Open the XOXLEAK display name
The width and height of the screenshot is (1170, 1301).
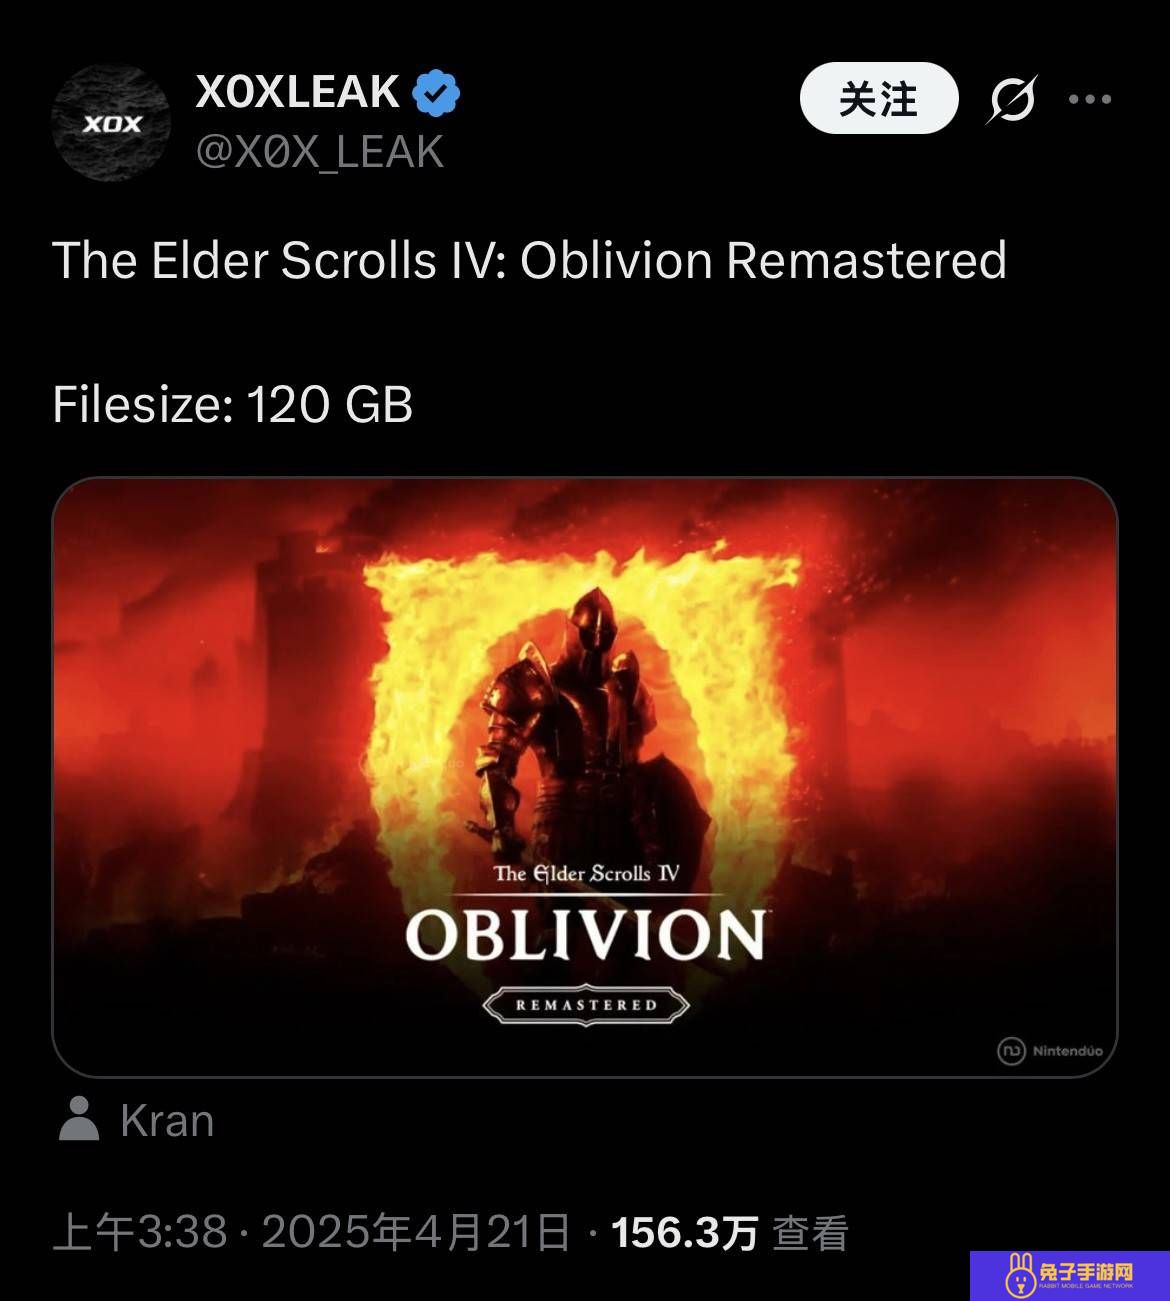tap(298, 92)
